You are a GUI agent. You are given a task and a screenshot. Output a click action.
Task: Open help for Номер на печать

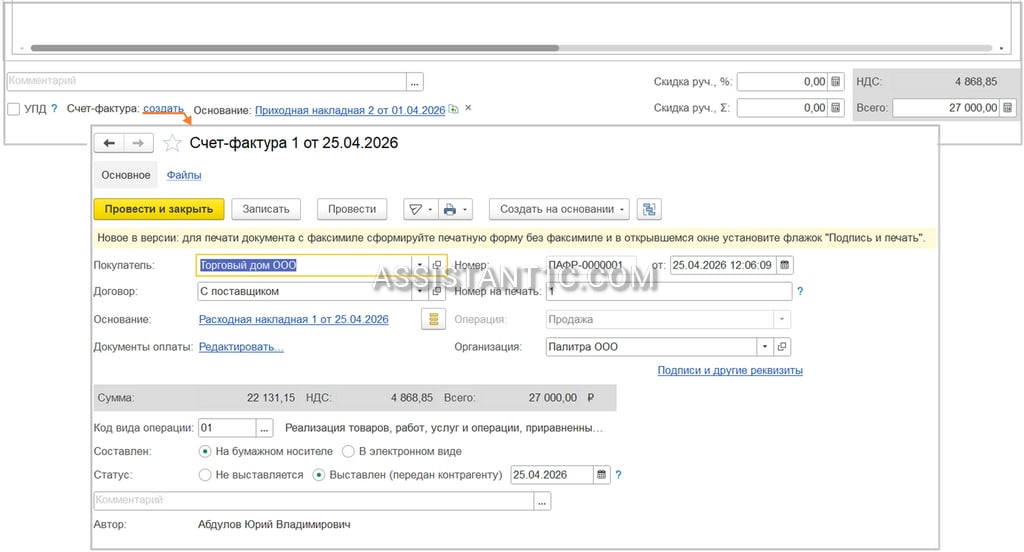point(800,291)
